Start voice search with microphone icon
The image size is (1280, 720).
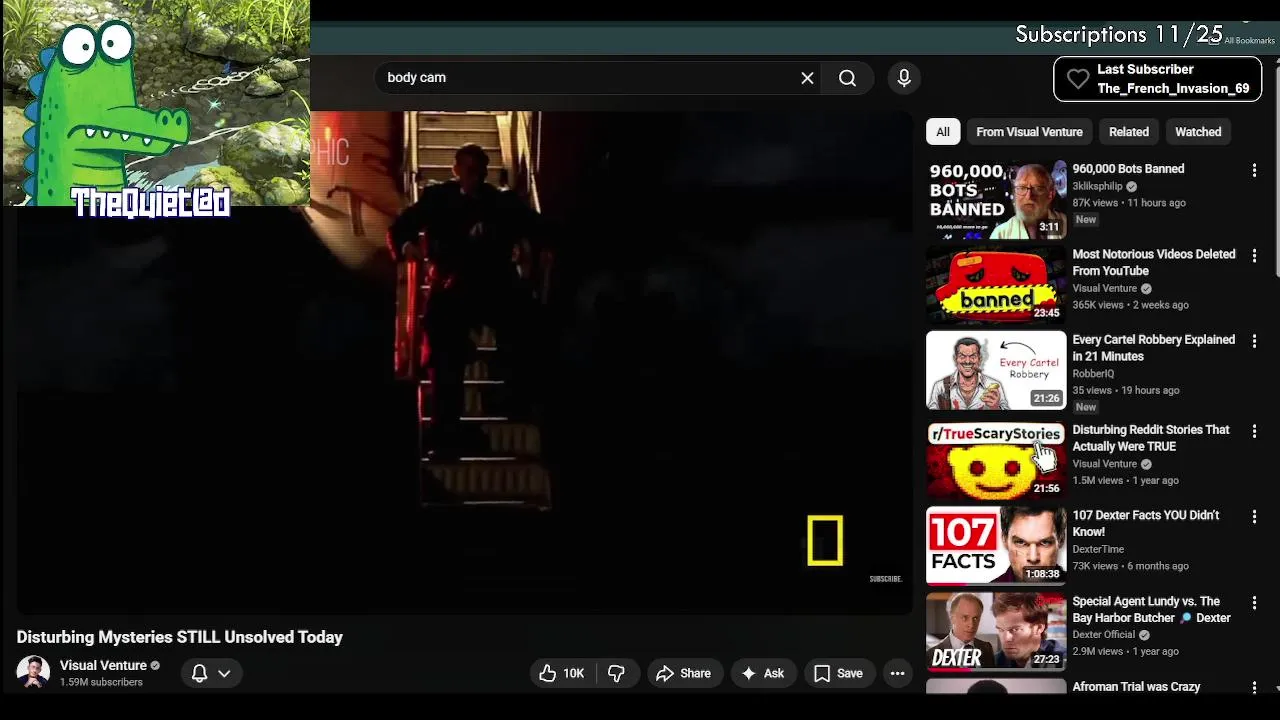tap(904, 78)
